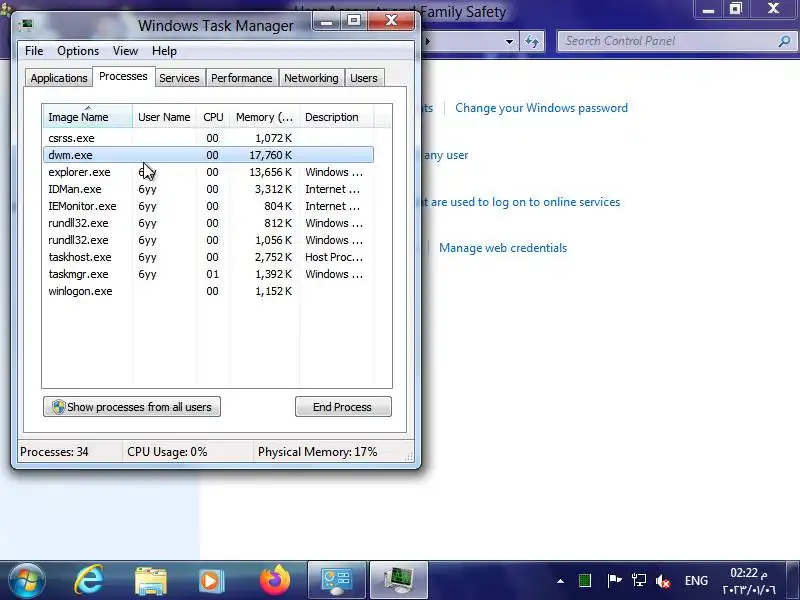
Task: Click the Search Control Panel field
Action: pyautogui.click(x=676, y=41)
